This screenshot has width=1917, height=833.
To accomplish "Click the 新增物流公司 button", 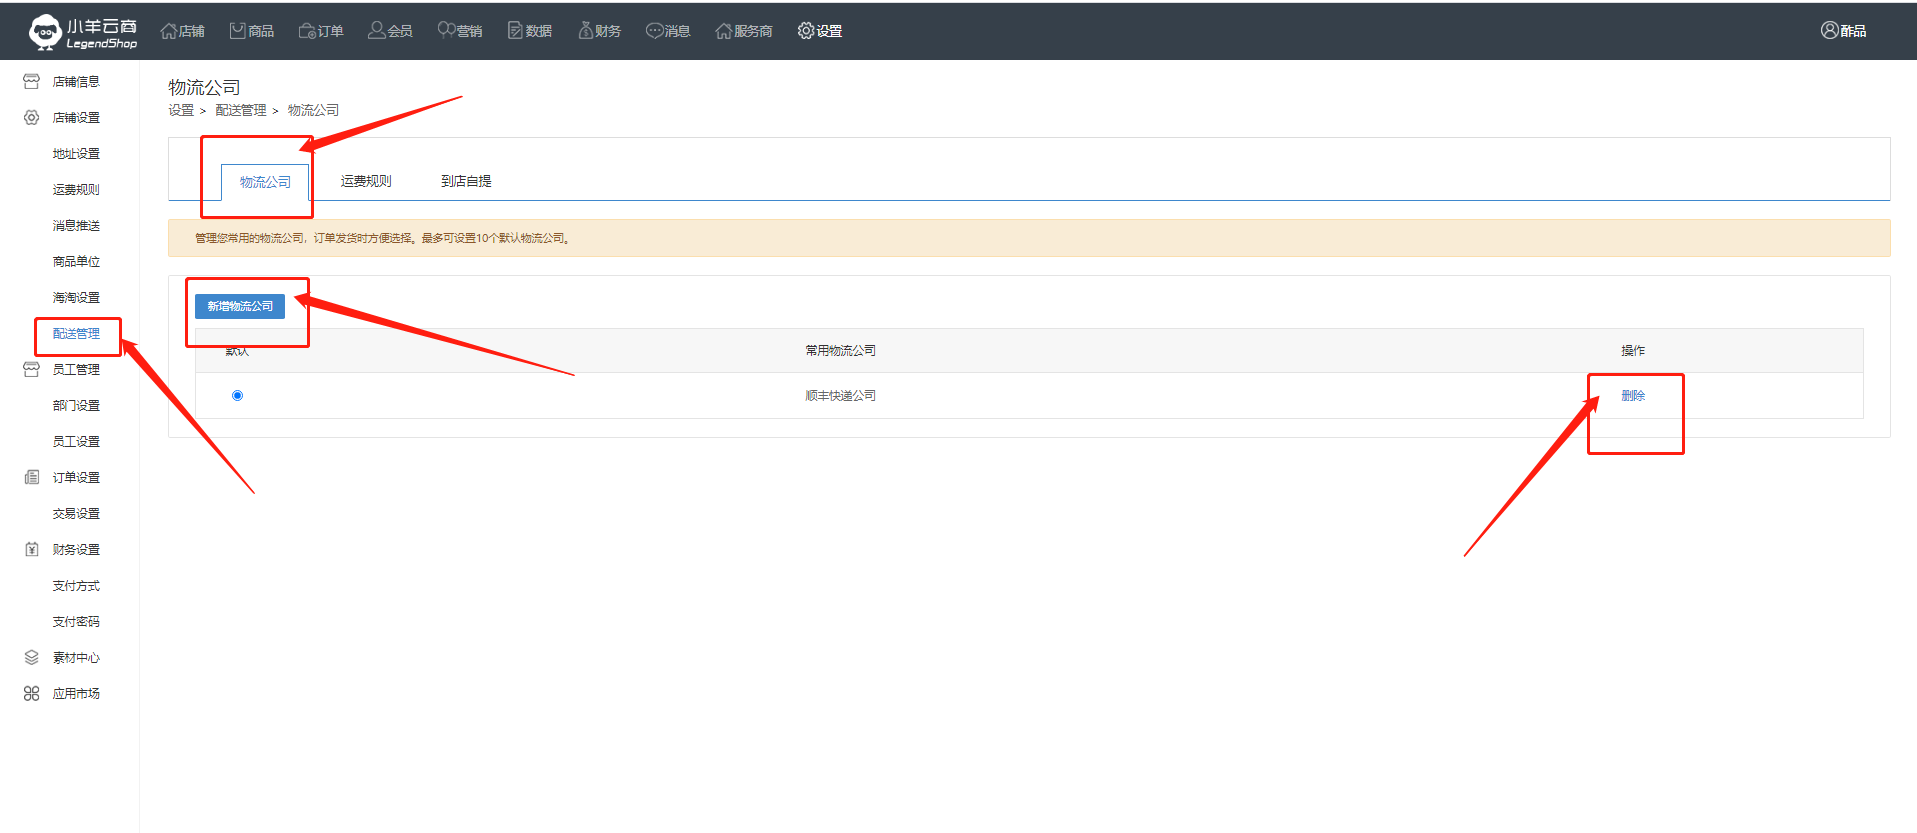I will [240, 306].
